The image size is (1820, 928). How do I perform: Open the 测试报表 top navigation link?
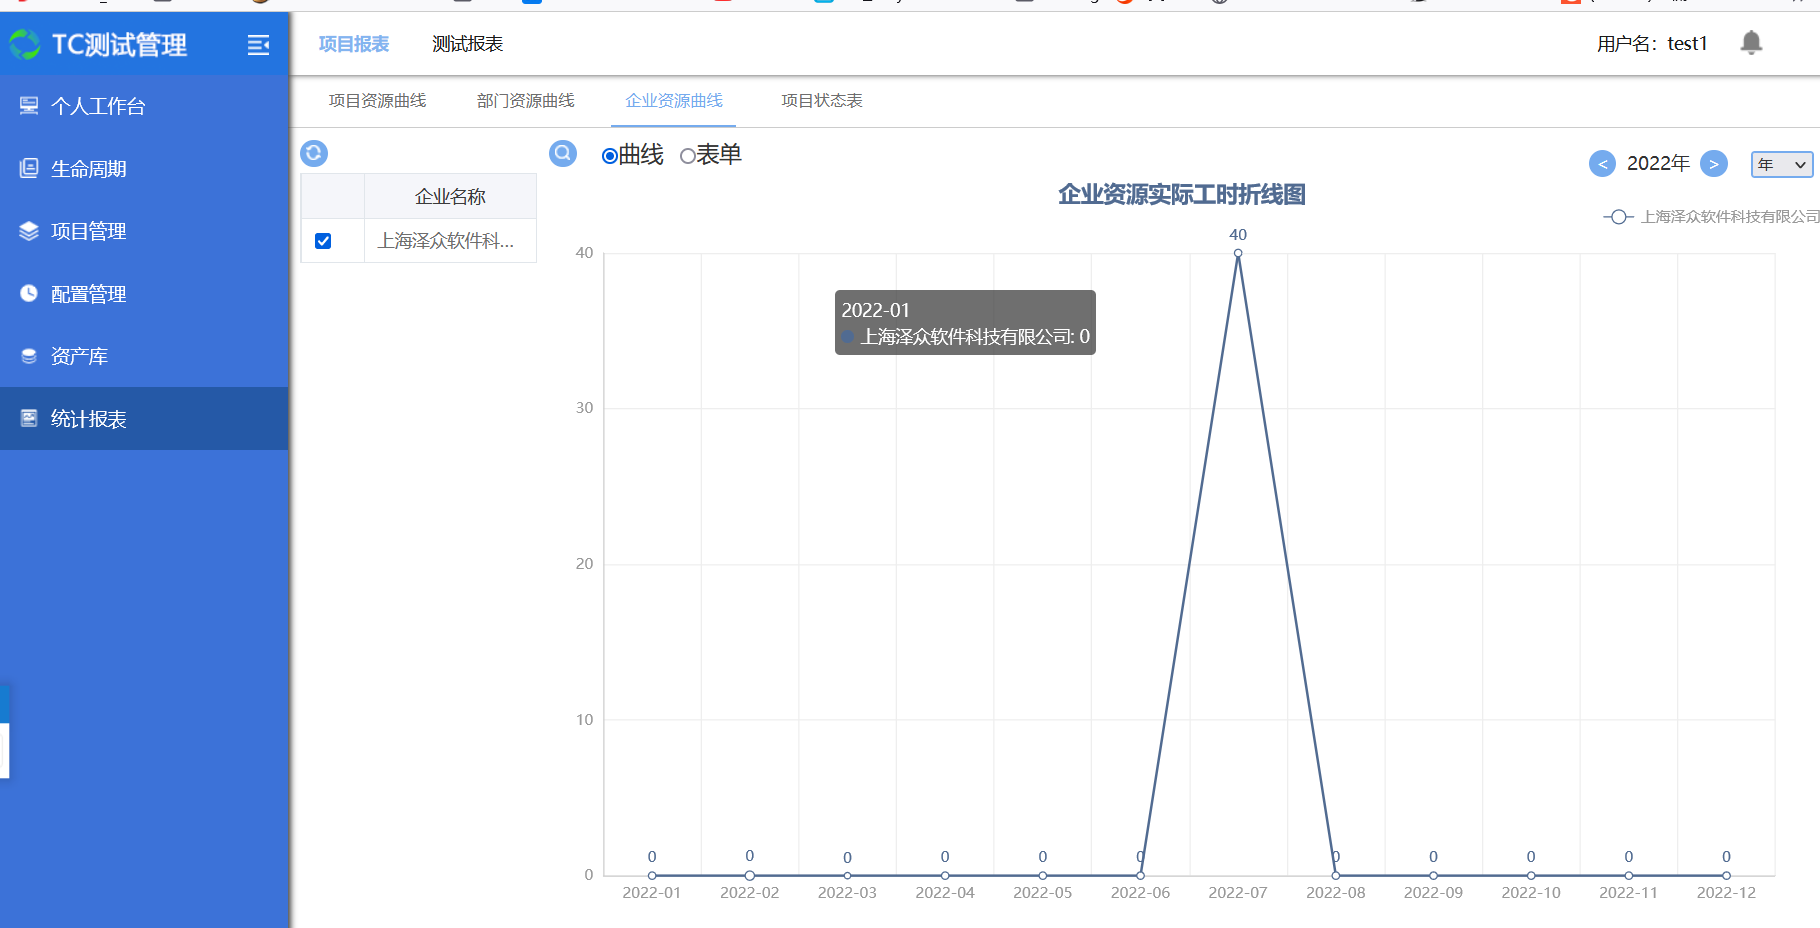pyautogui.click(x=467, y=44)
